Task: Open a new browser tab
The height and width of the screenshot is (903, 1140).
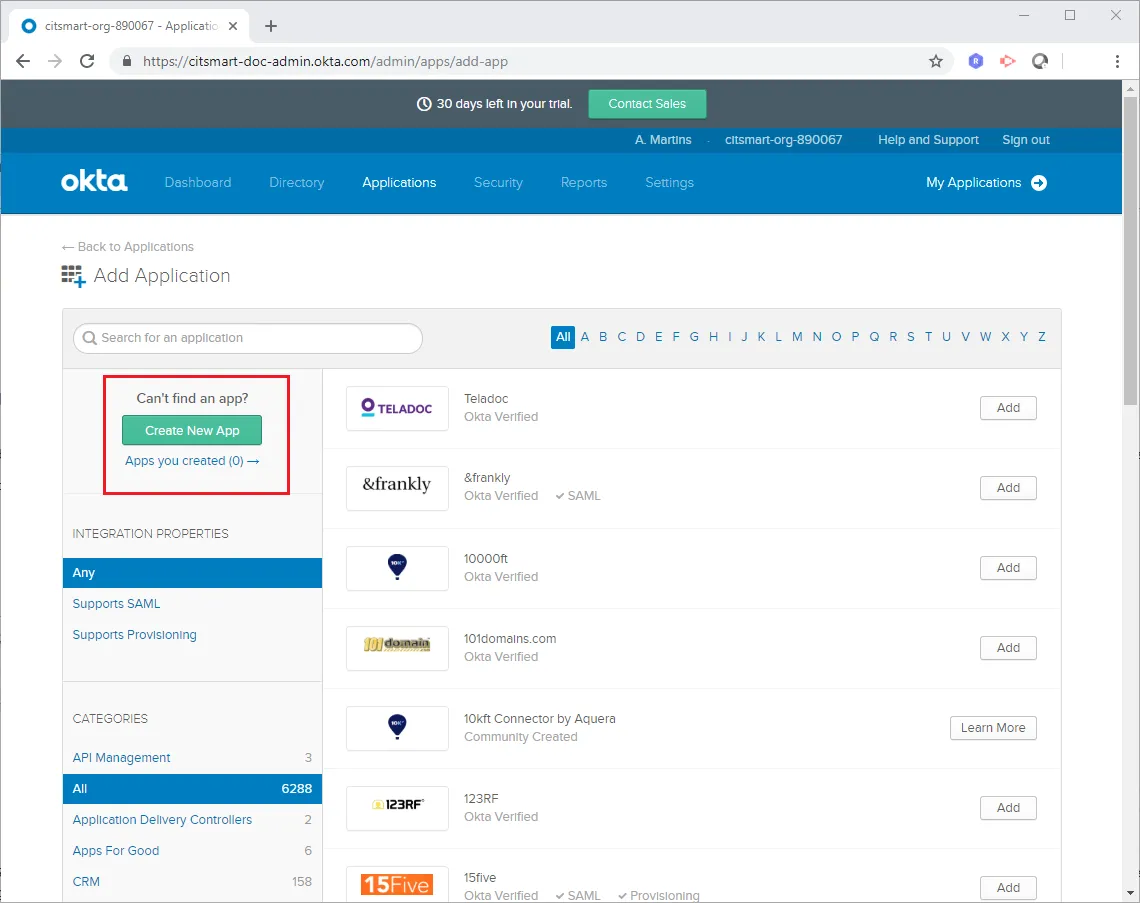Action: [x=271, y=26]
